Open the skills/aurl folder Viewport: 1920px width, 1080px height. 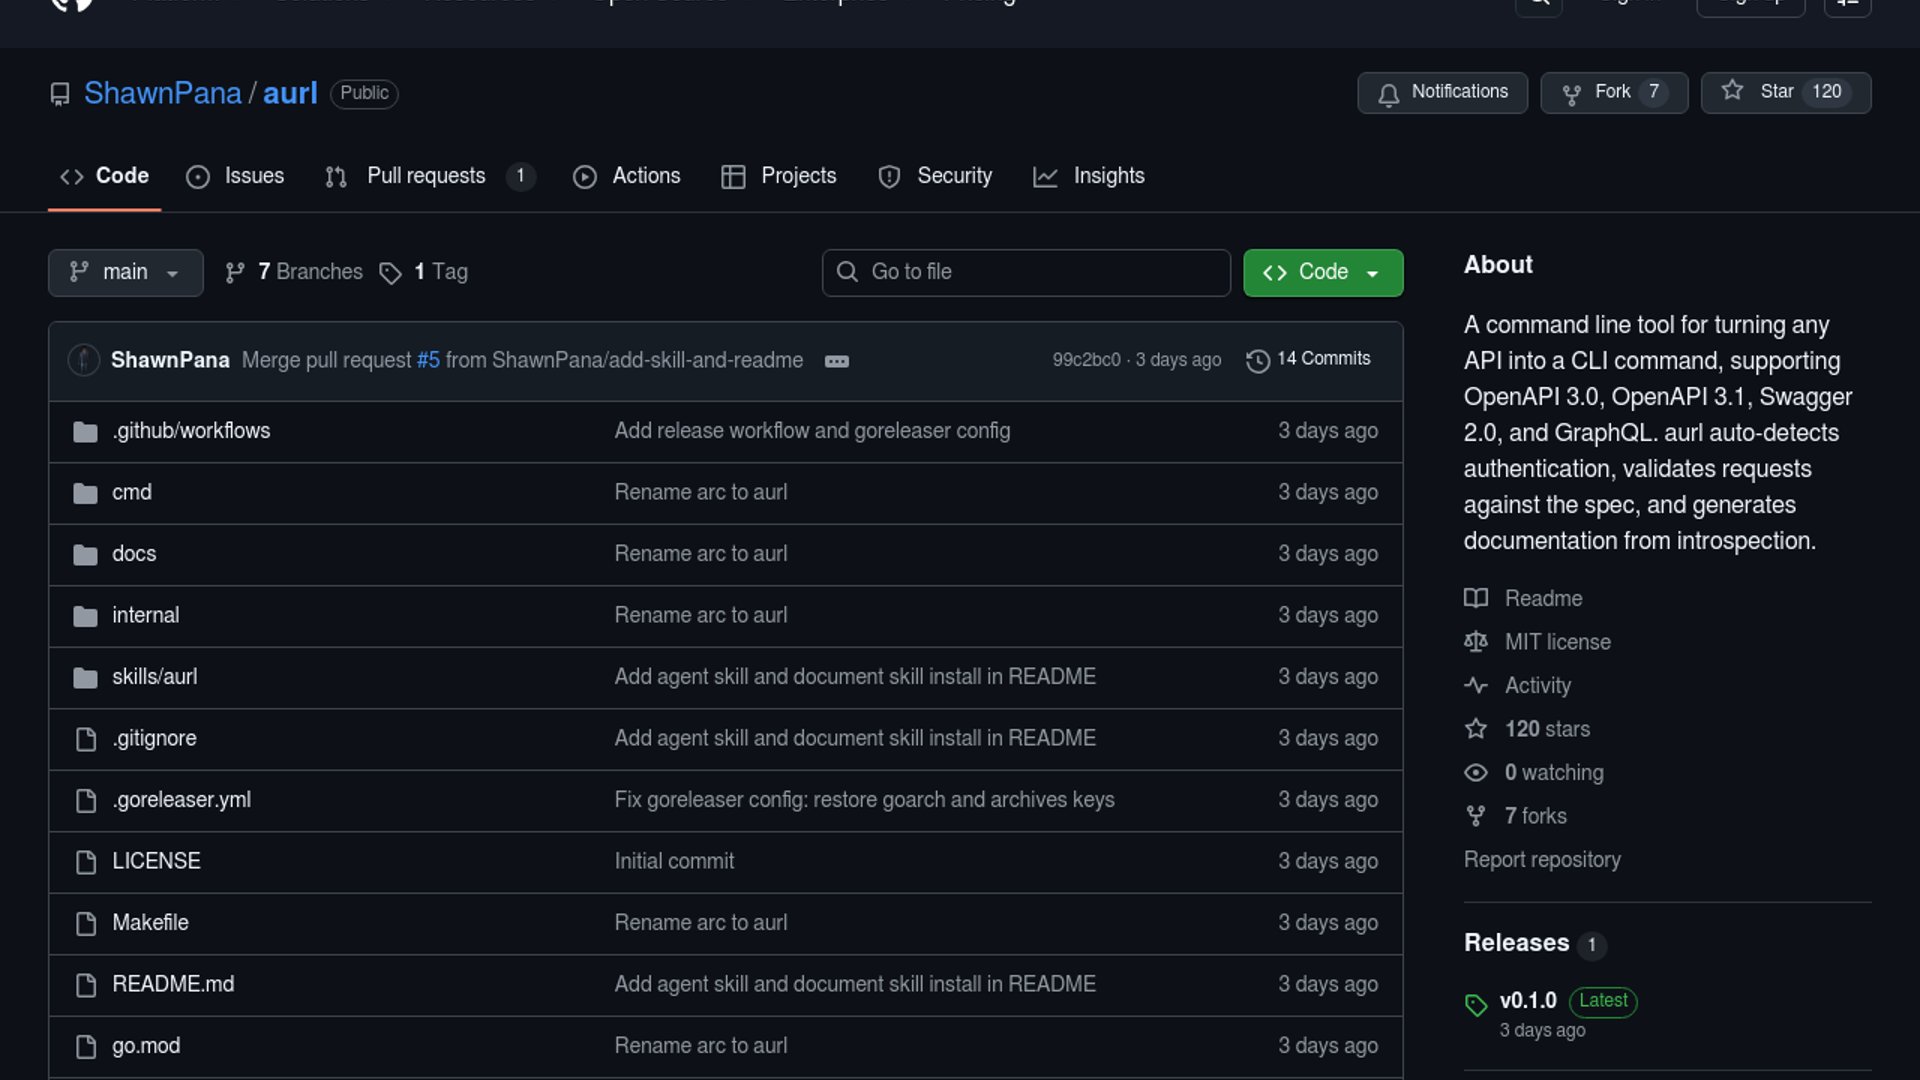(x=155, y=677)
